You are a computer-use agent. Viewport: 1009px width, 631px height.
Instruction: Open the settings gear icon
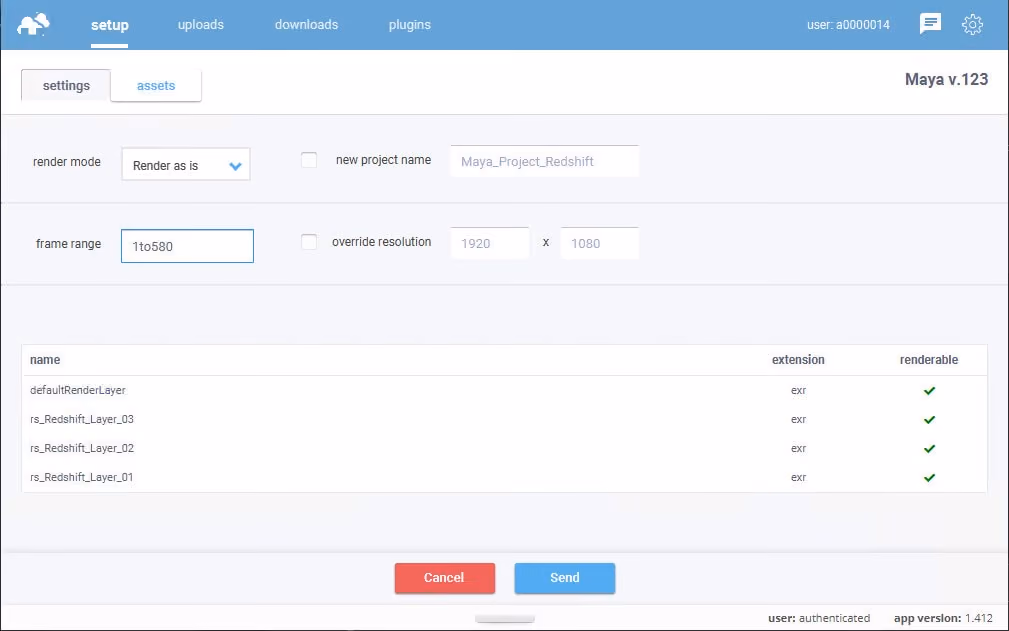[972, 24]
